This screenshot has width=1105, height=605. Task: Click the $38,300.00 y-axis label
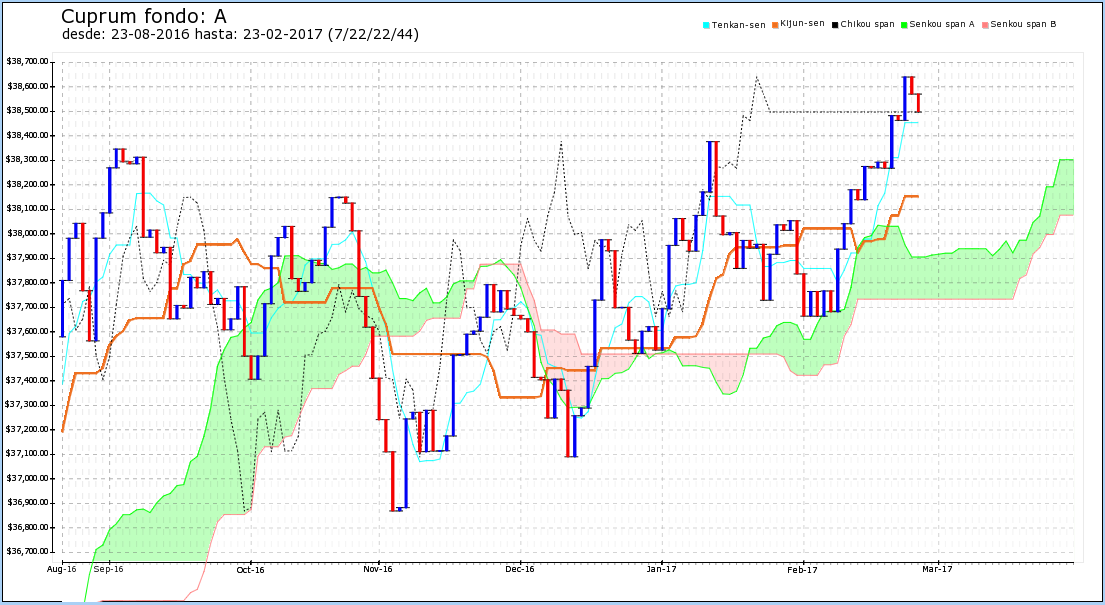pyautogui.click(x=27, y=159)
